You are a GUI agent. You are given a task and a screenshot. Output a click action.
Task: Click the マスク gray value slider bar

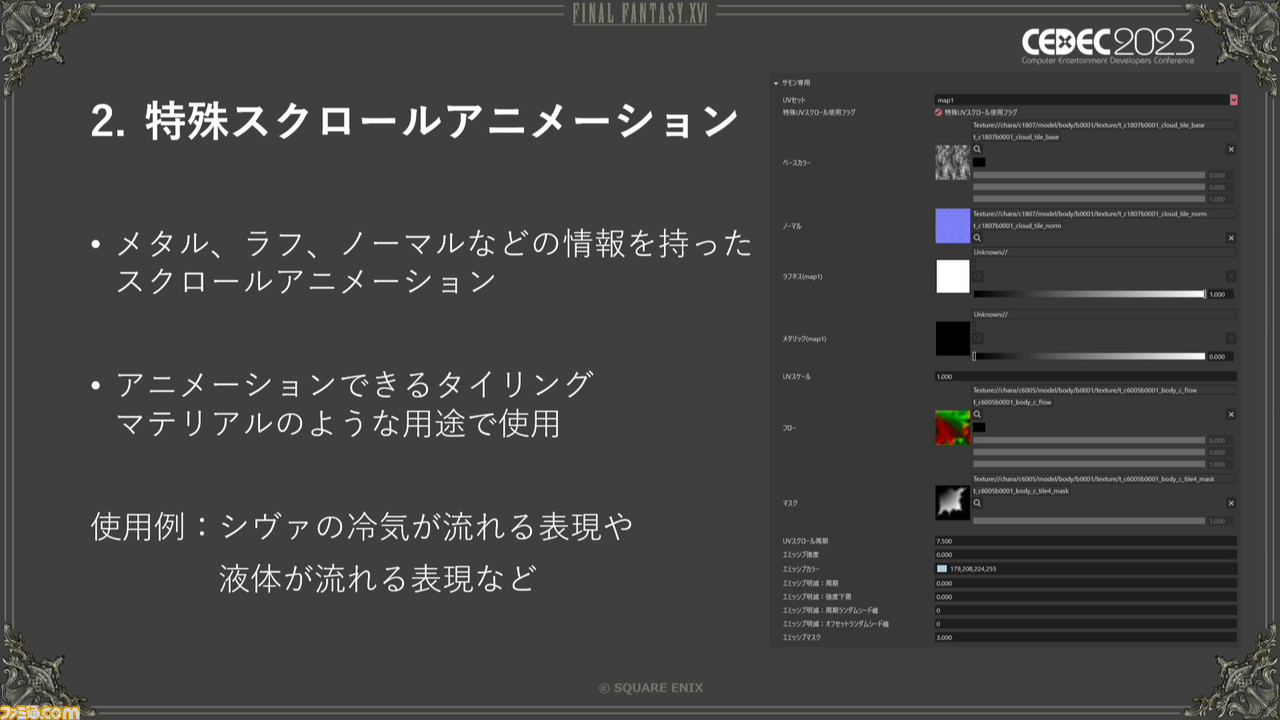tap(1089, 521)
